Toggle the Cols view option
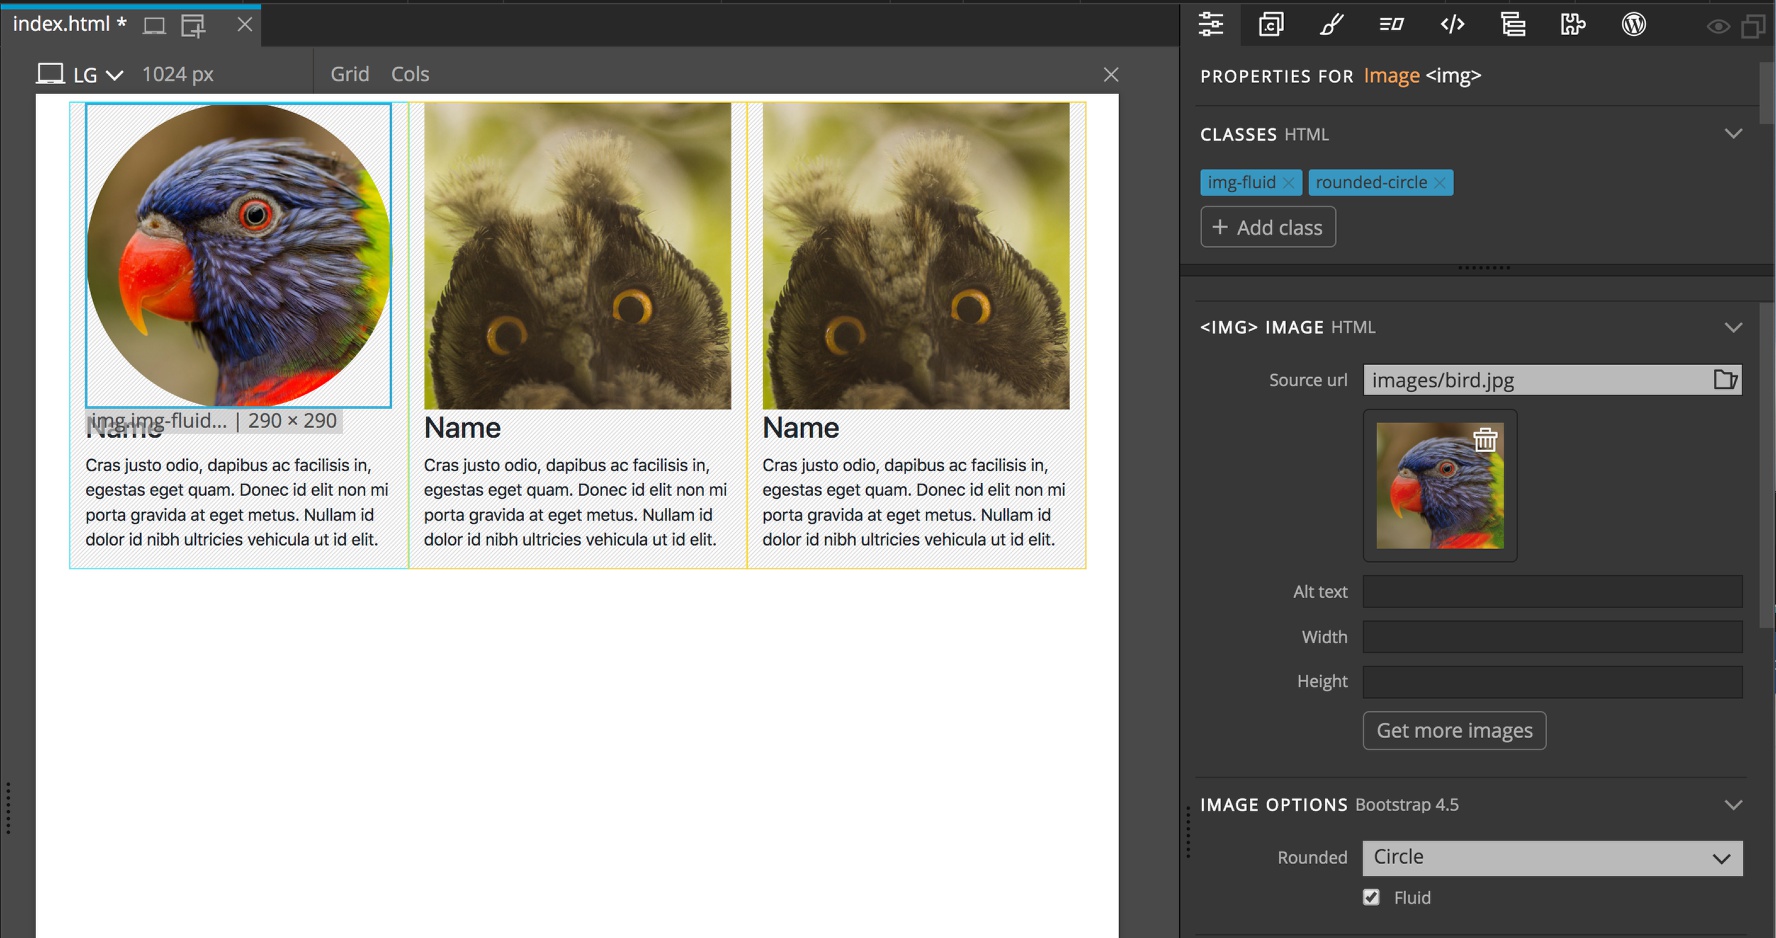The height and width of the screenshot is (938, 1776). point(410,74)
